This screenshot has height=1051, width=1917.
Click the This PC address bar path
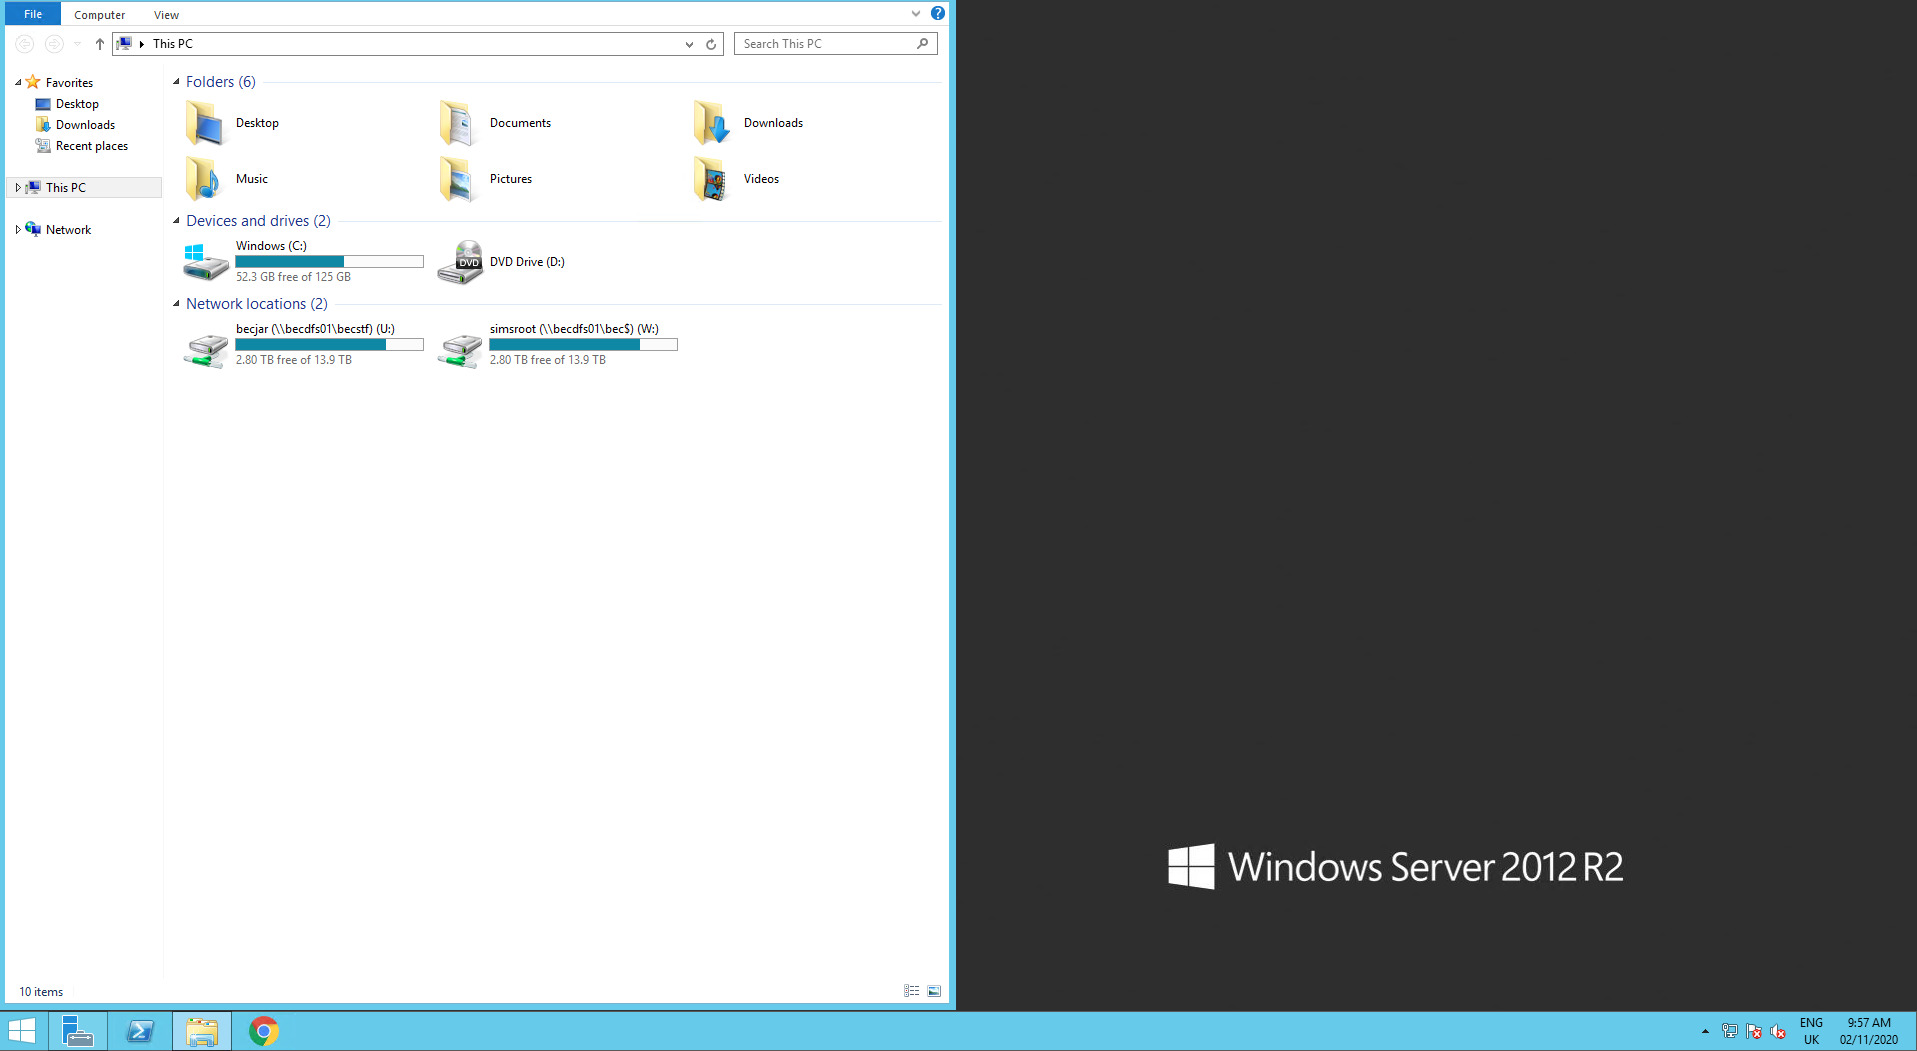coord(172,44)
